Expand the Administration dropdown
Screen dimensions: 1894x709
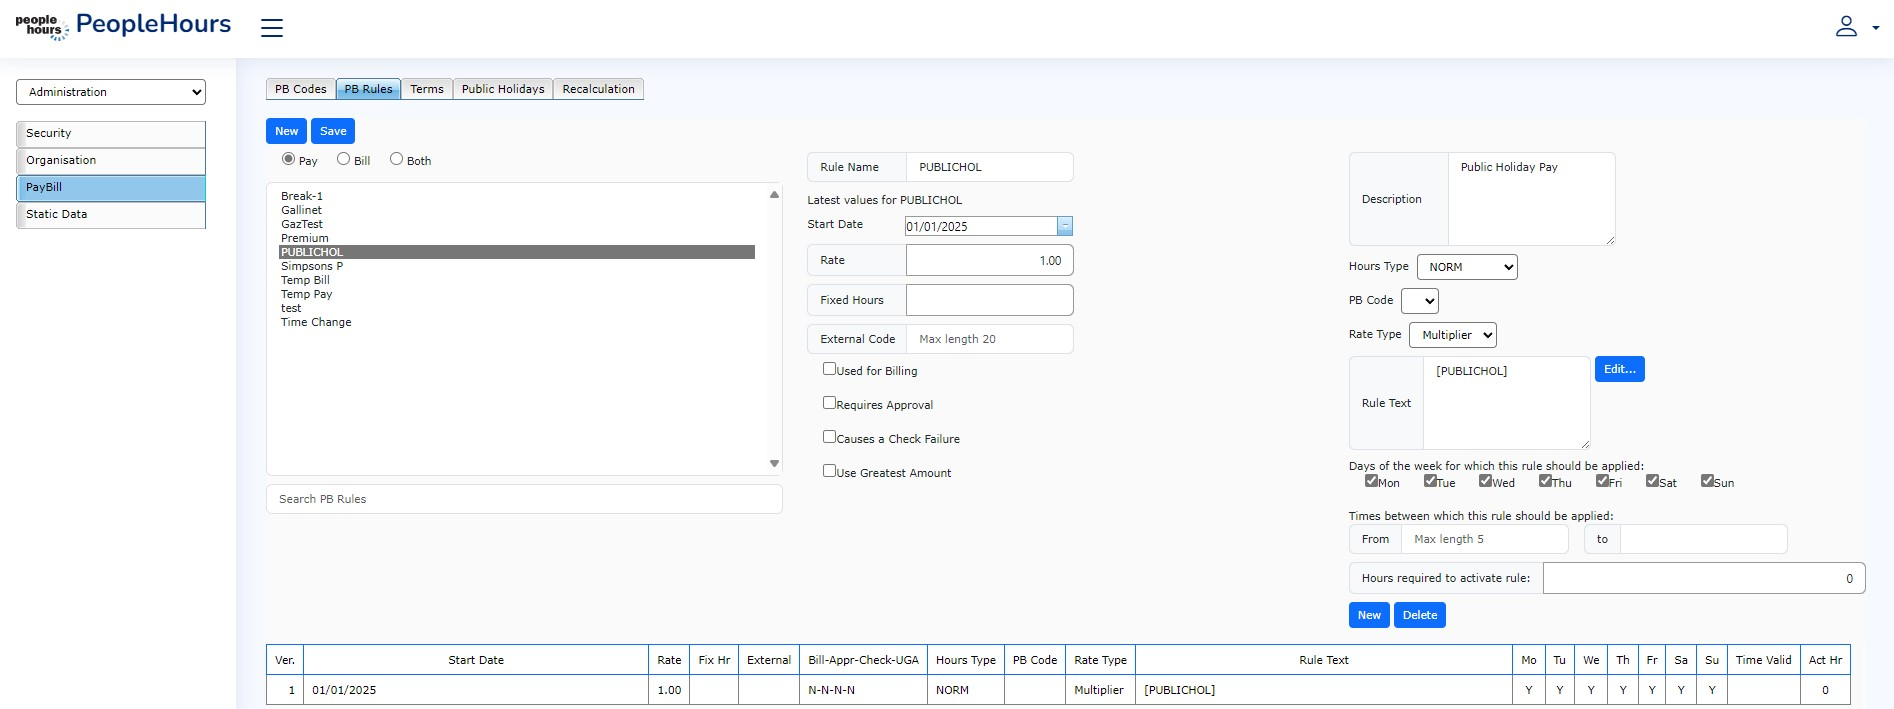click(111, 92)
